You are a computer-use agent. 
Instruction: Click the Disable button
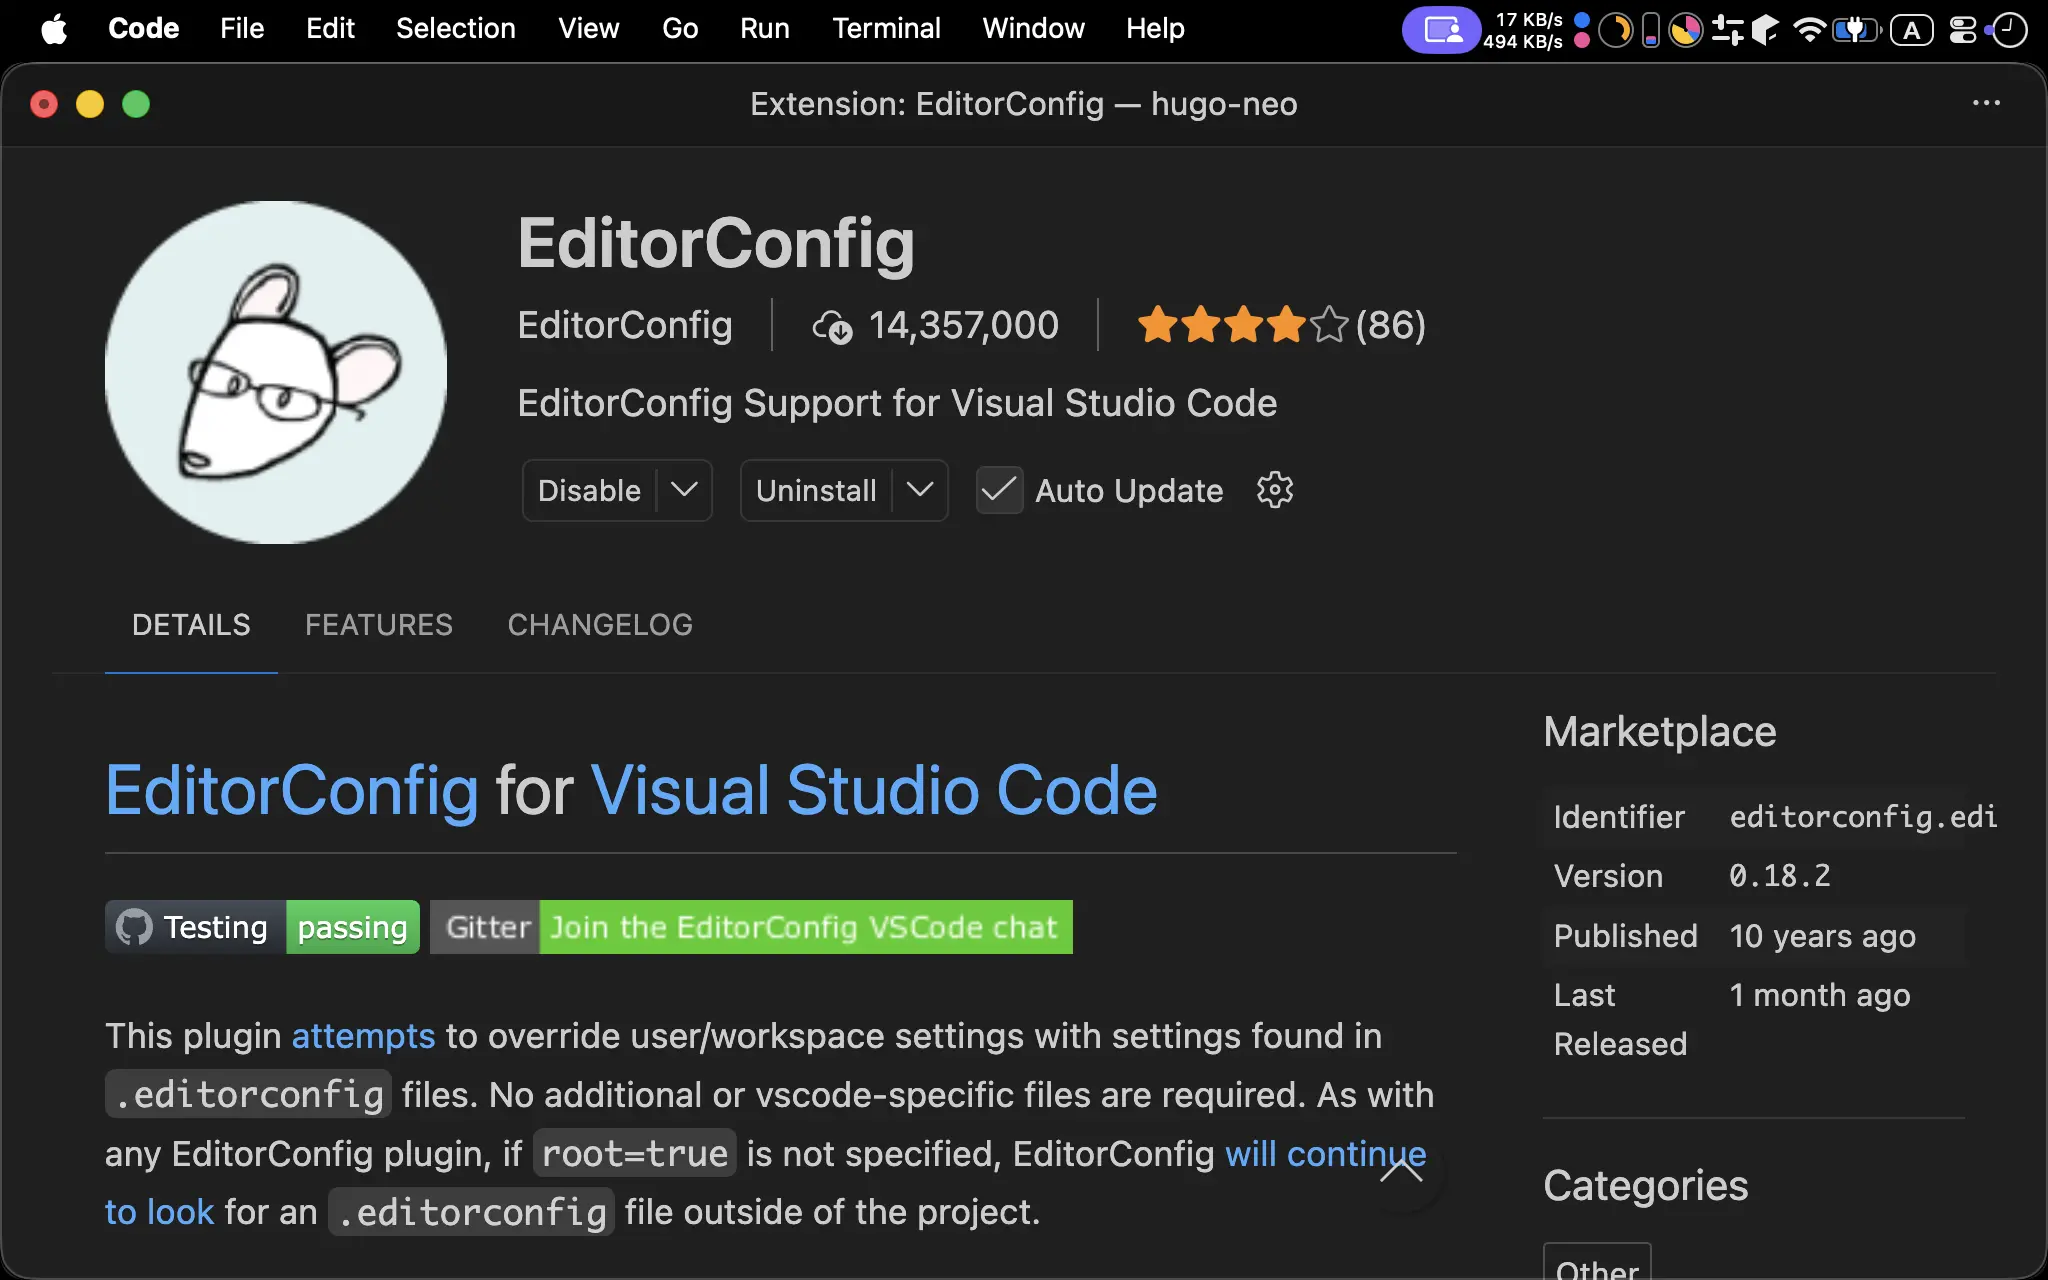589,490
